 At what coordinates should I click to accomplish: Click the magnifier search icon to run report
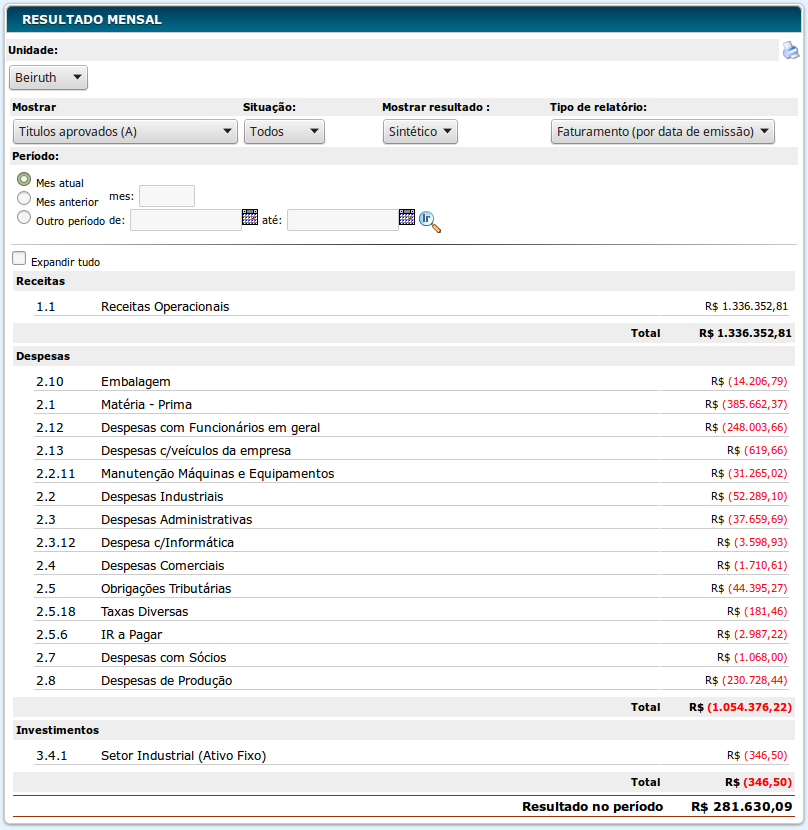click(429, 222)
